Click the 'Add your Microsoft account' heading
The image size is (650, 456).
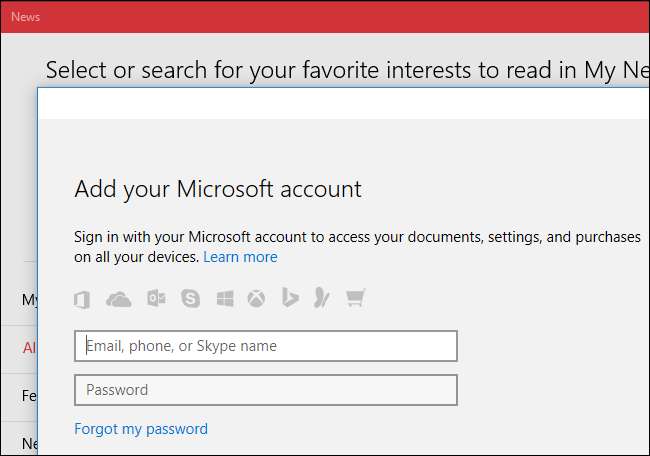[x=218, y=189]
